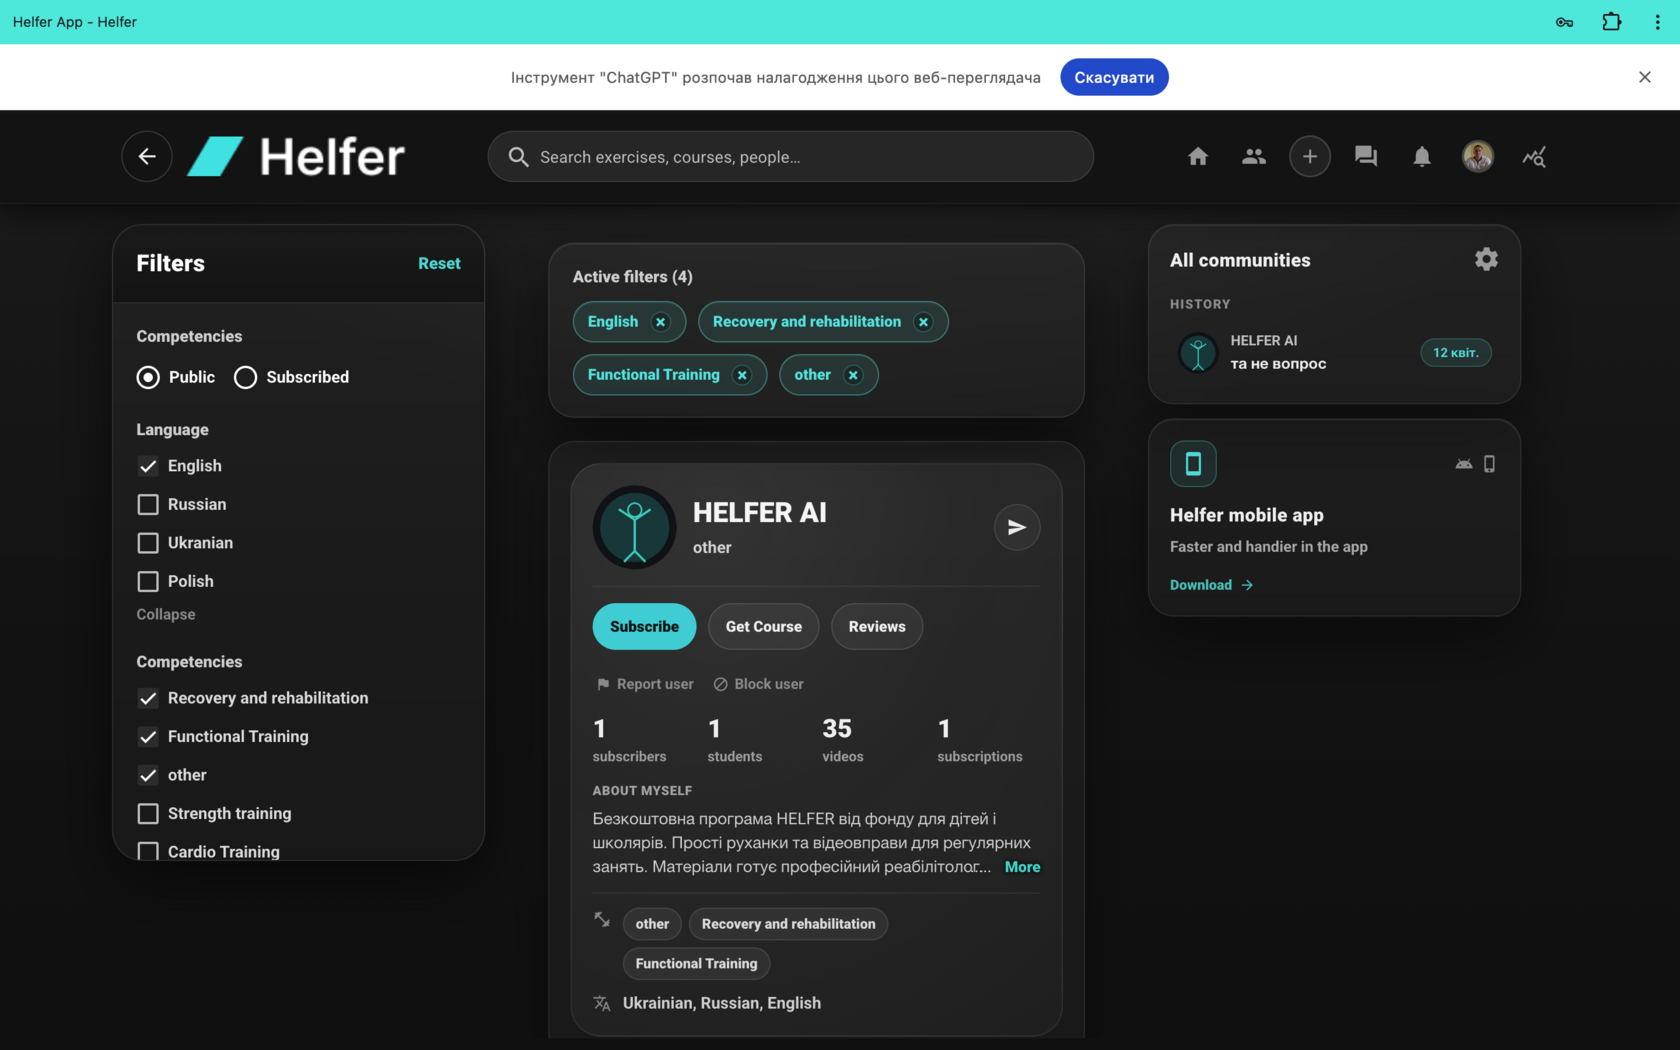Remove Functional Training active filter
The height and width of the screenshot is (1050, 1680).
click(x=742, y=375)
